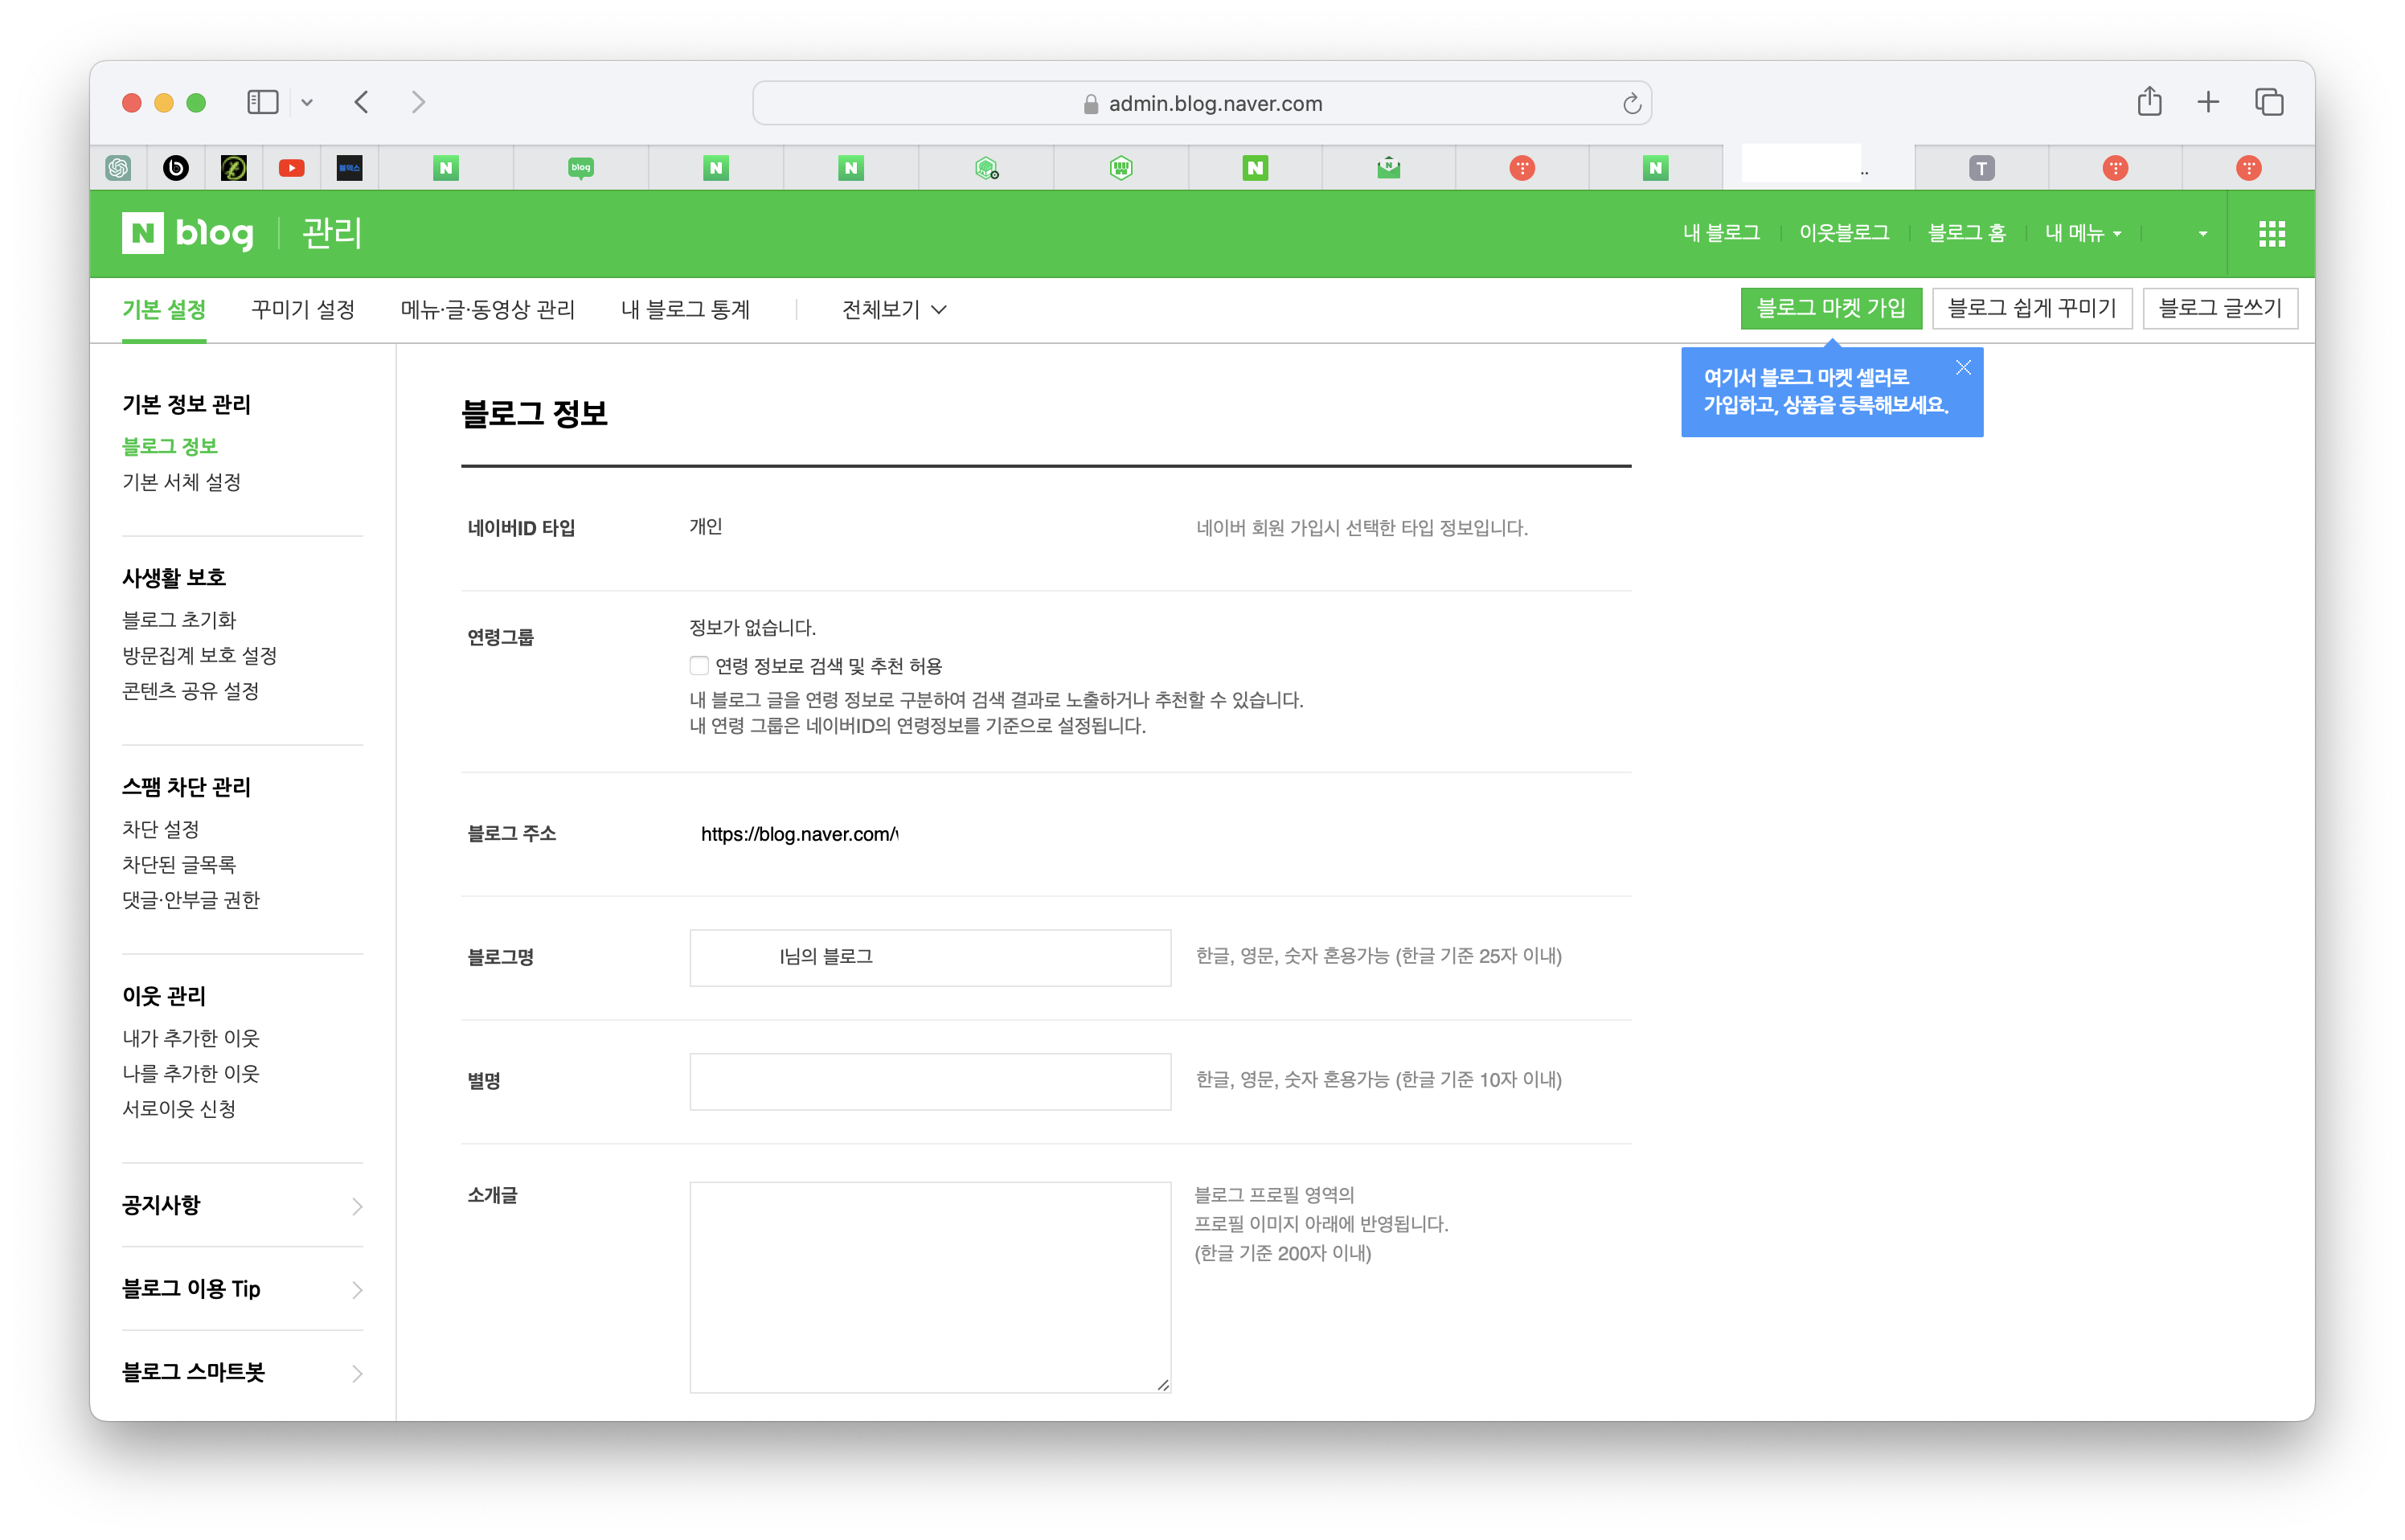Open the YouTube pinned tab
This screenshot has height=1540, width=2405.
[291, 168]
